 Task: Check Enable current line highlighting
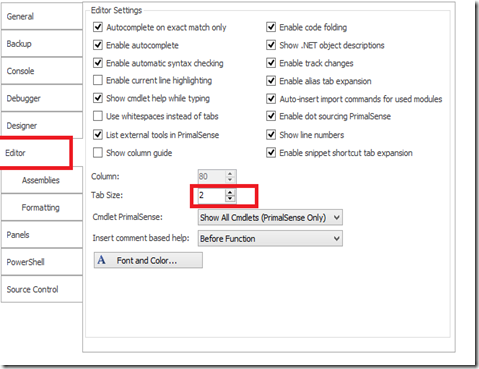point(98,80)
